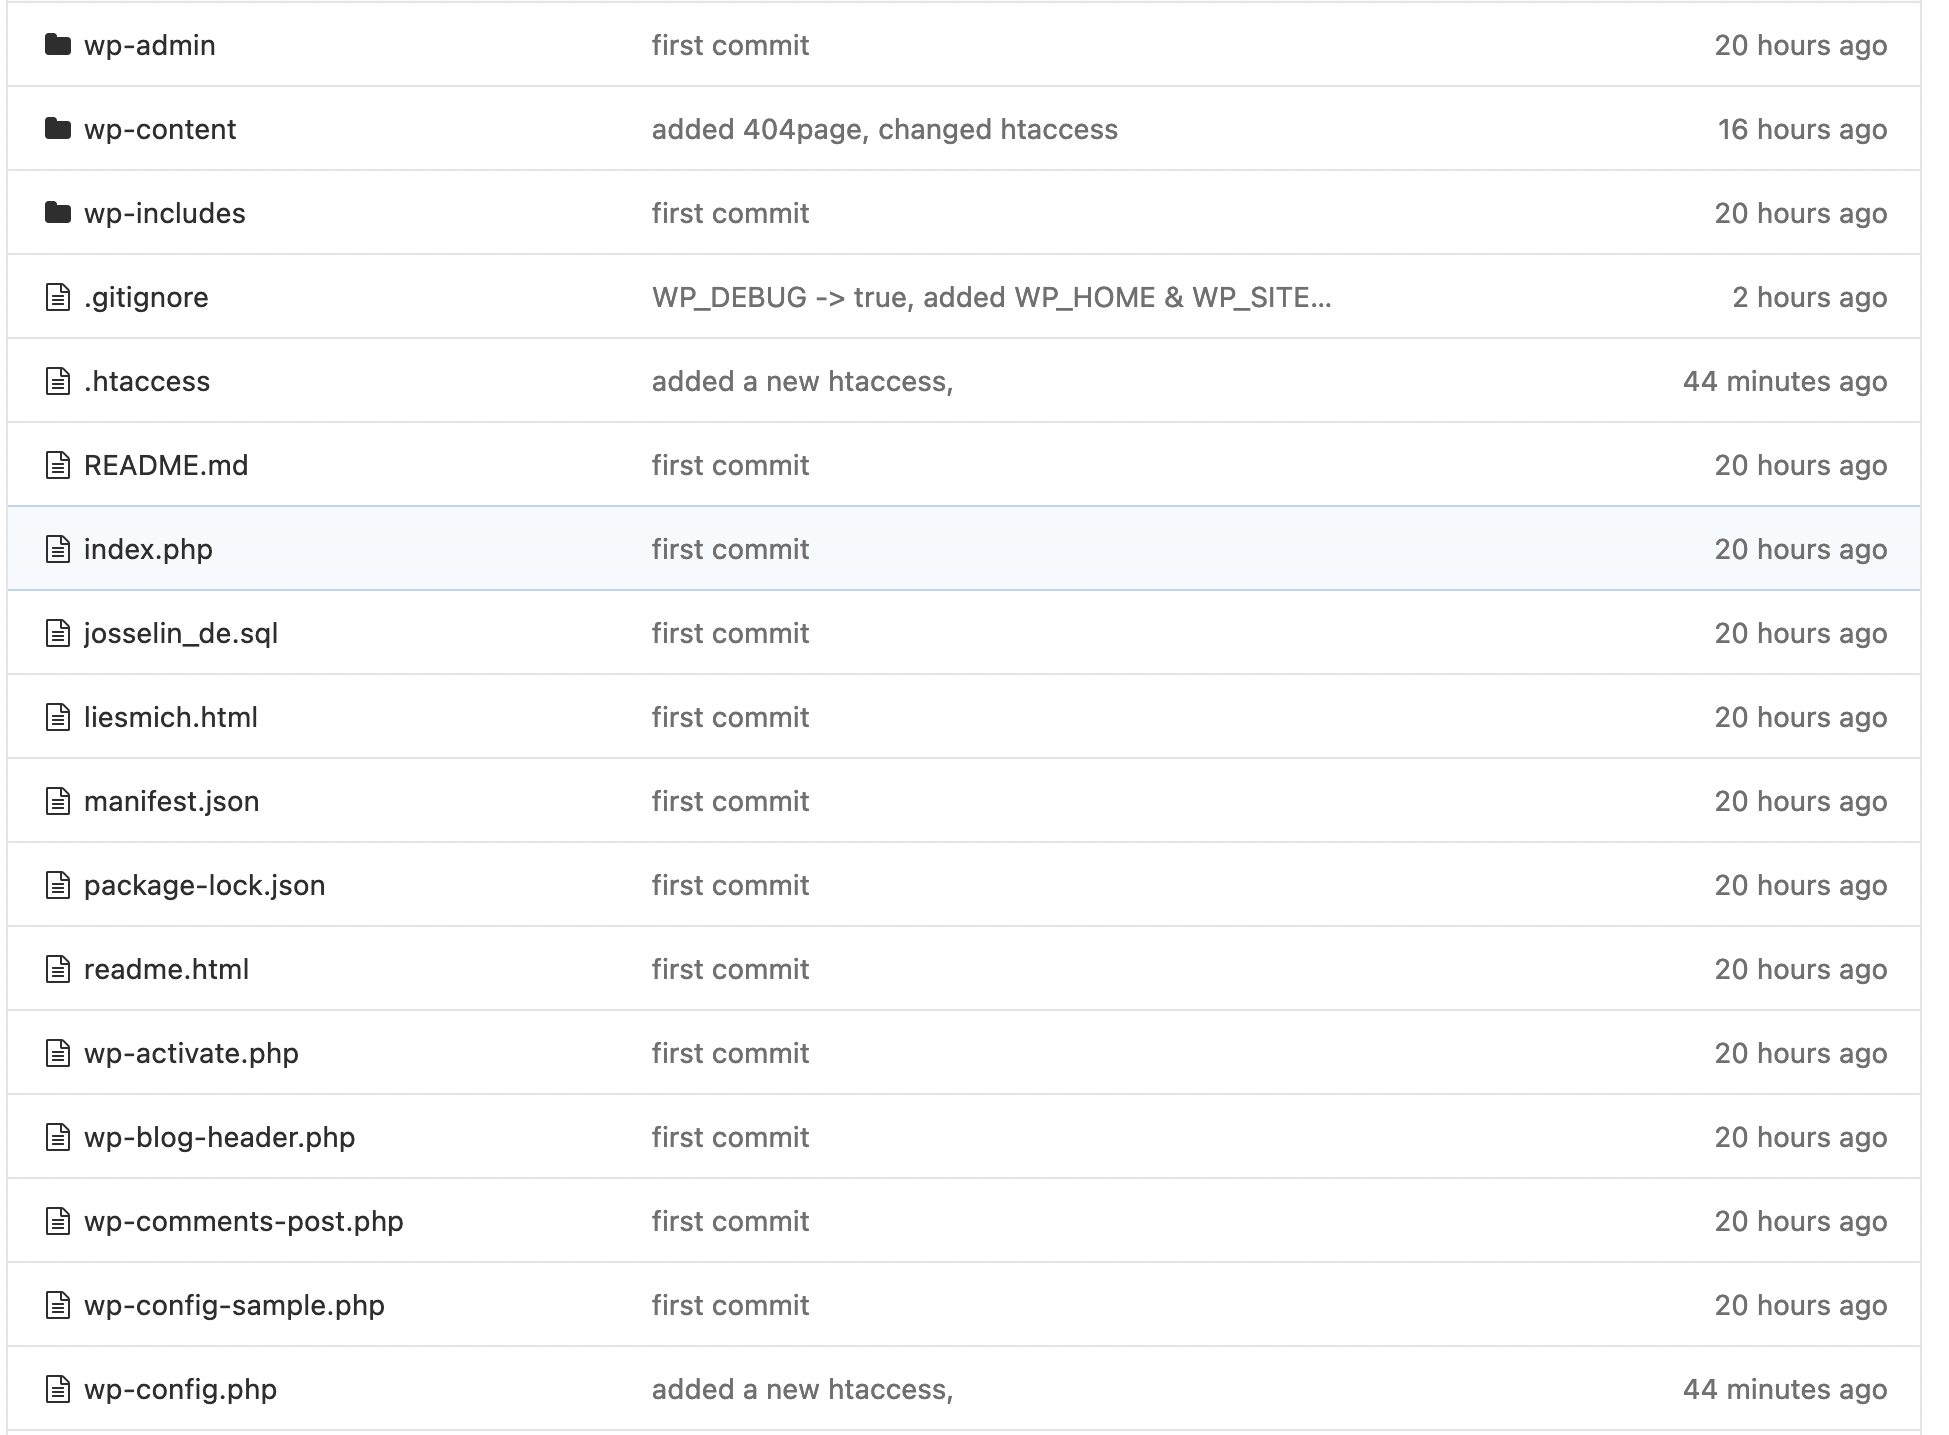
Task: Click the wp-includes folder icon
Action: tap(58, 213)
